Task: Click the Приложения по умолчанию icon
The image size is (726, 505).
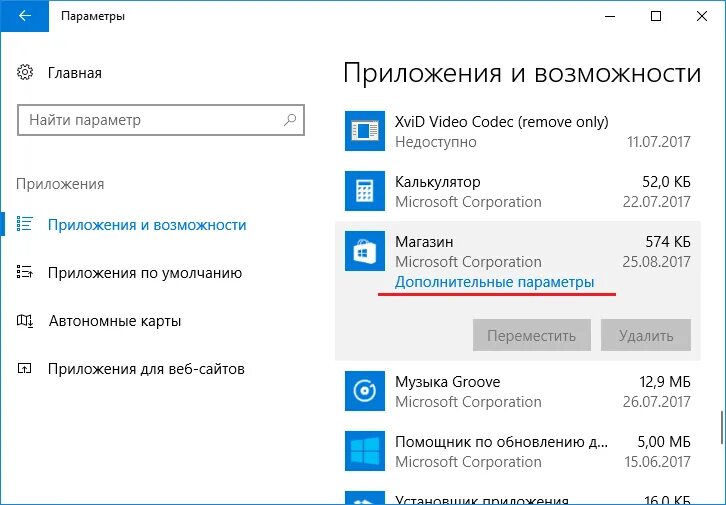Action: click(24, 272)
